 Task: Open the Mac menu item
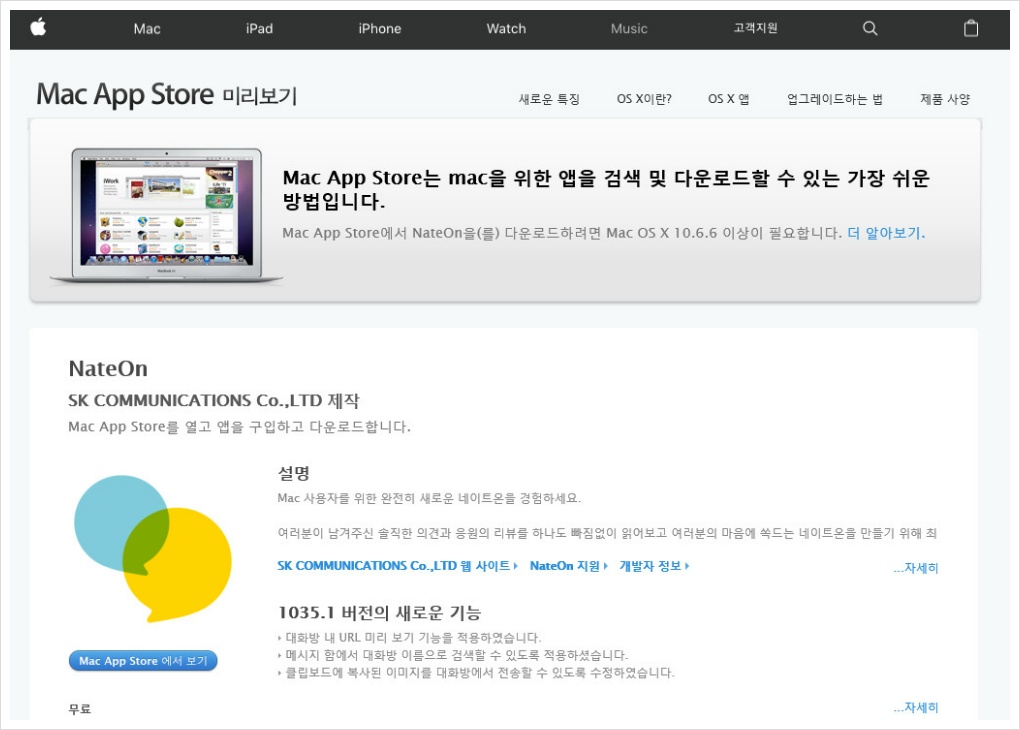tap(147, 29)
